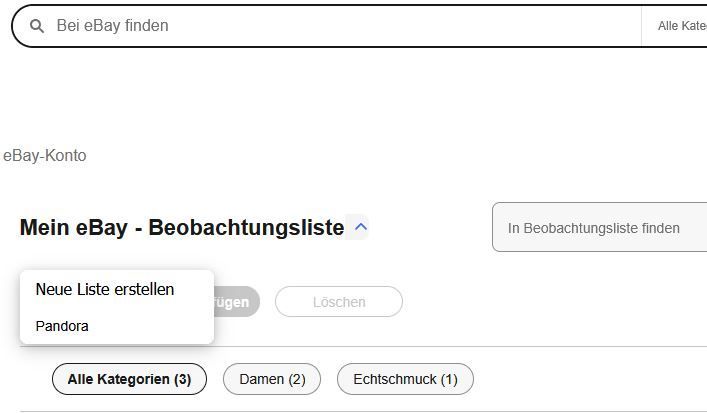
Task: Click the partially hidden hinzufügen button
Action: pos(235,302)
